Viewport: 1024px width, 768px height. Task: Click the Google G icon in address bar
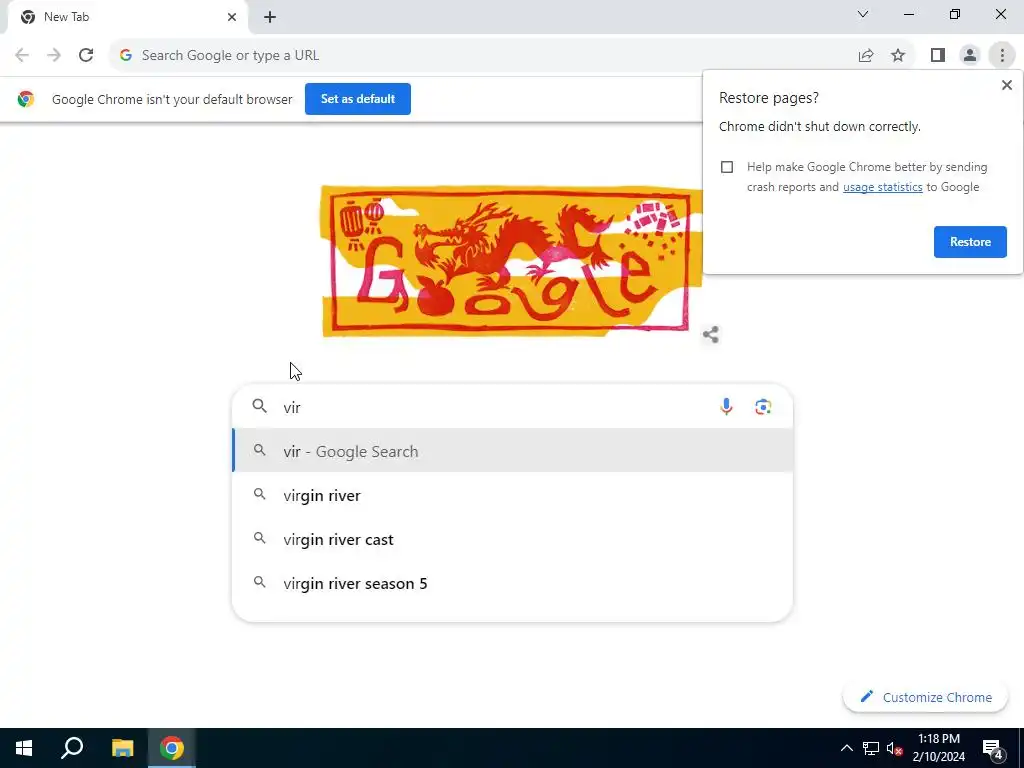coord(126,56)
